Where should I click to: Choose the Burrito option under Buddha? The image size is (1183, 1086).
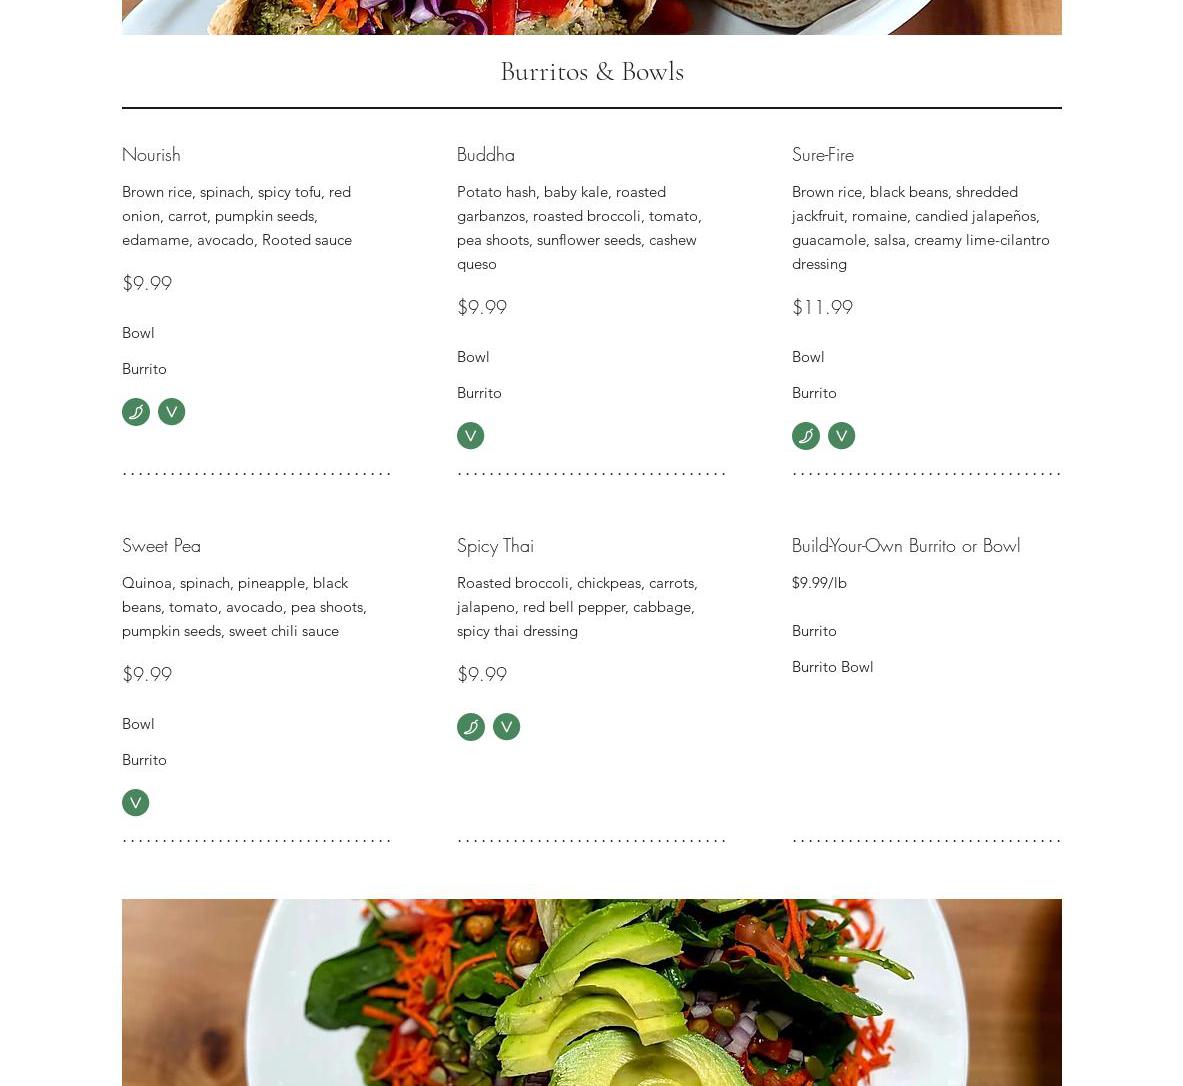tap(479, 393)
